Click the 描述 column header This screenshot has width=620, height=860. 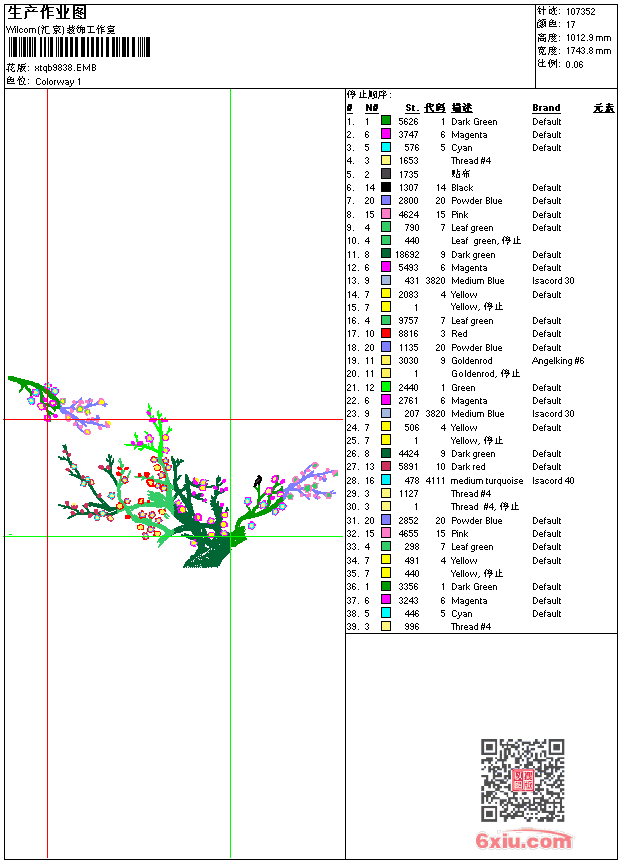click(x=462, y=108)
